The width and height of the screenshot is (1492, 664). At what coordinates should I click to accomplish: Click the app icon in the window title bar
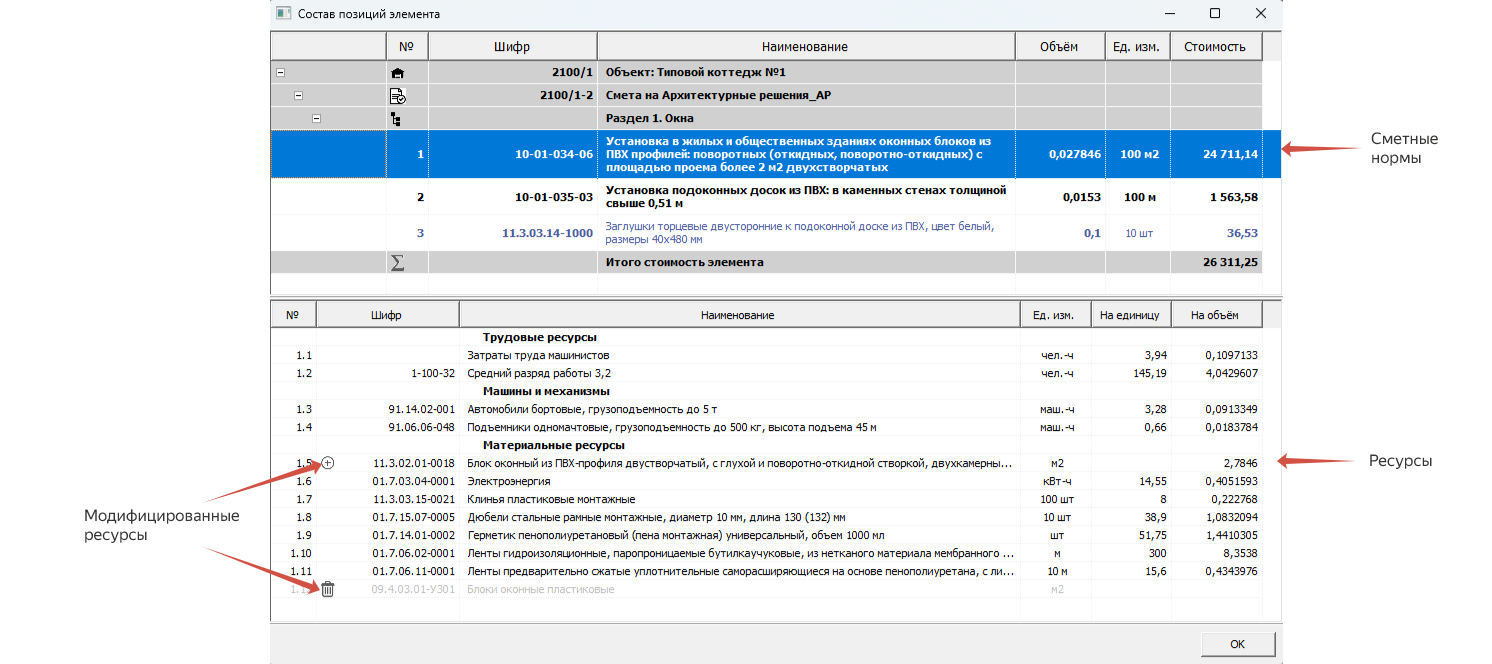tap(283, 14)
